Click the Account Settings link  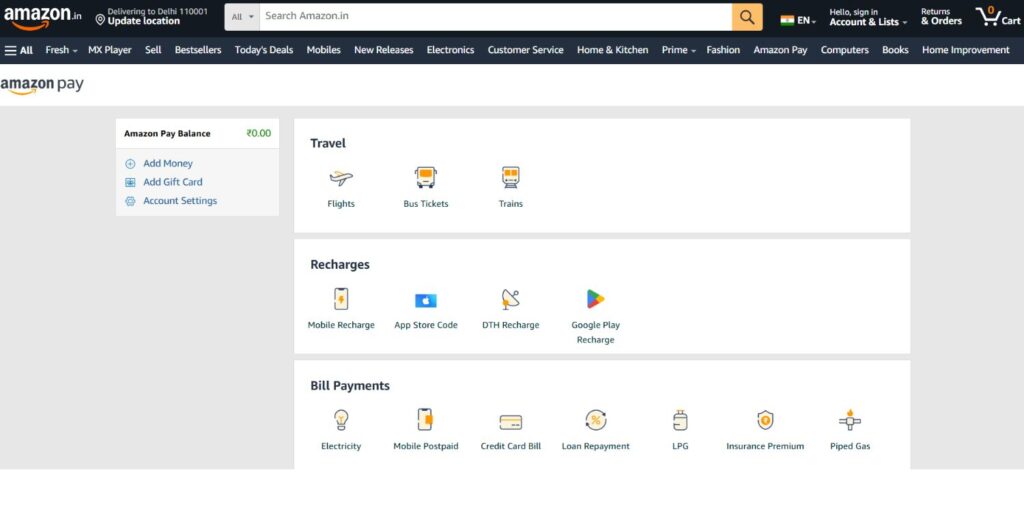(180, 201)
